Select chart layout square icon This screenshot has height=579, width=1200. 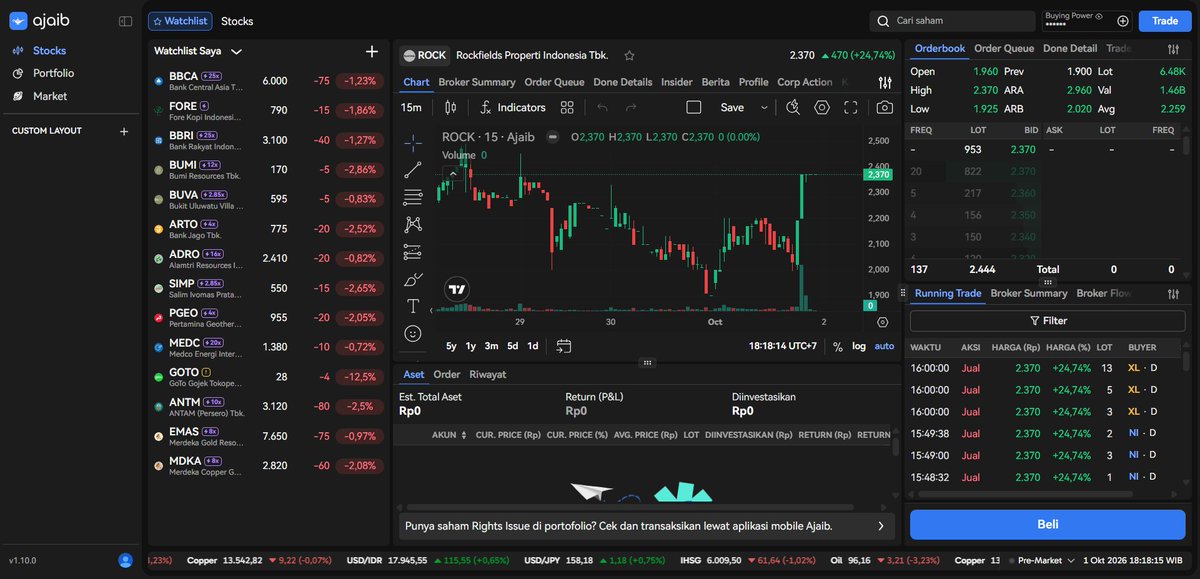click(x=694, y=107)
